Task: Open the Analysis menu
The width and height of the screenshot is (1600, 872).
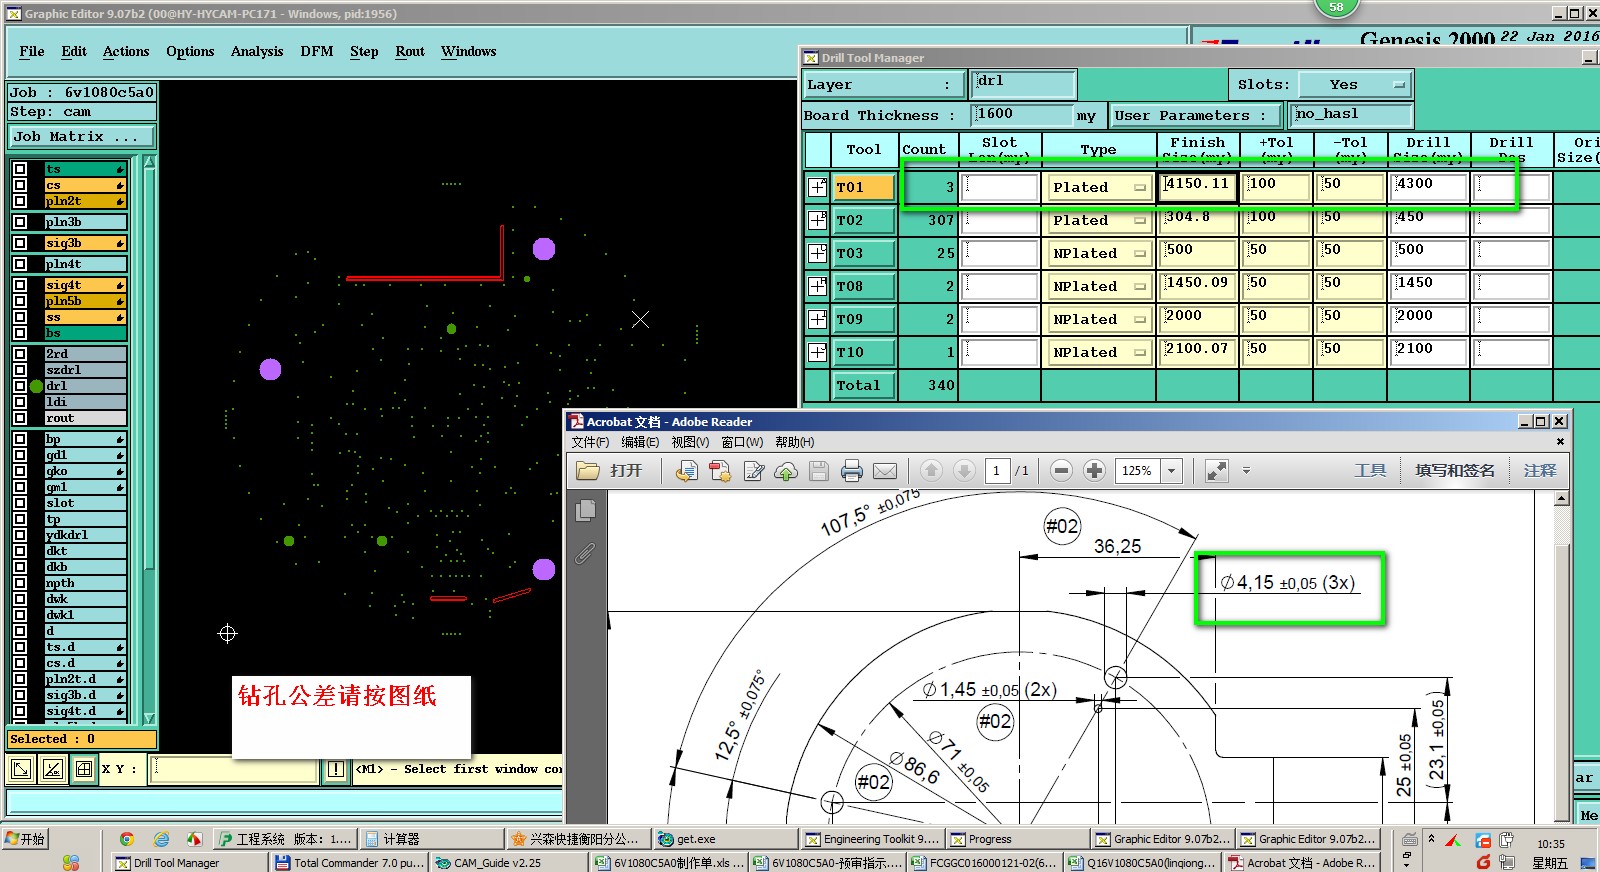Action: 257,51
